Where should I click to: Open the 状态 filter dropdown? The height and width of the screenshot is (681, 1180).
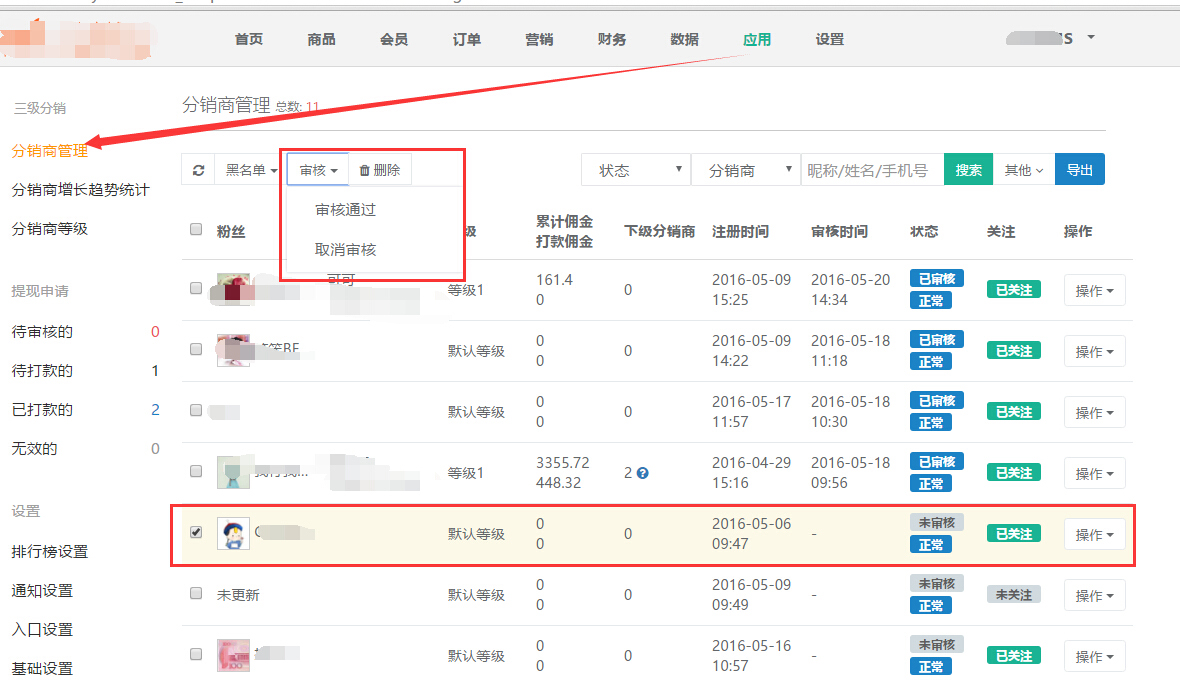click(636, 170)
